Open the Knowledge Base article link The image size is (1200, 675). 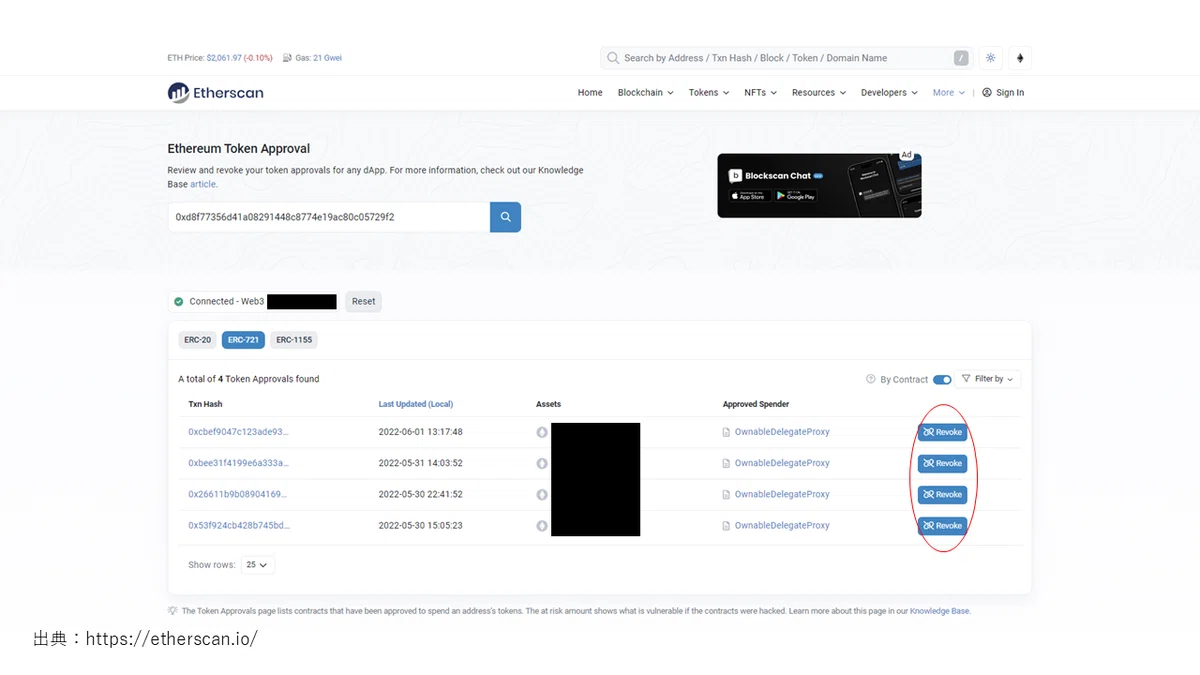[203, 184]
